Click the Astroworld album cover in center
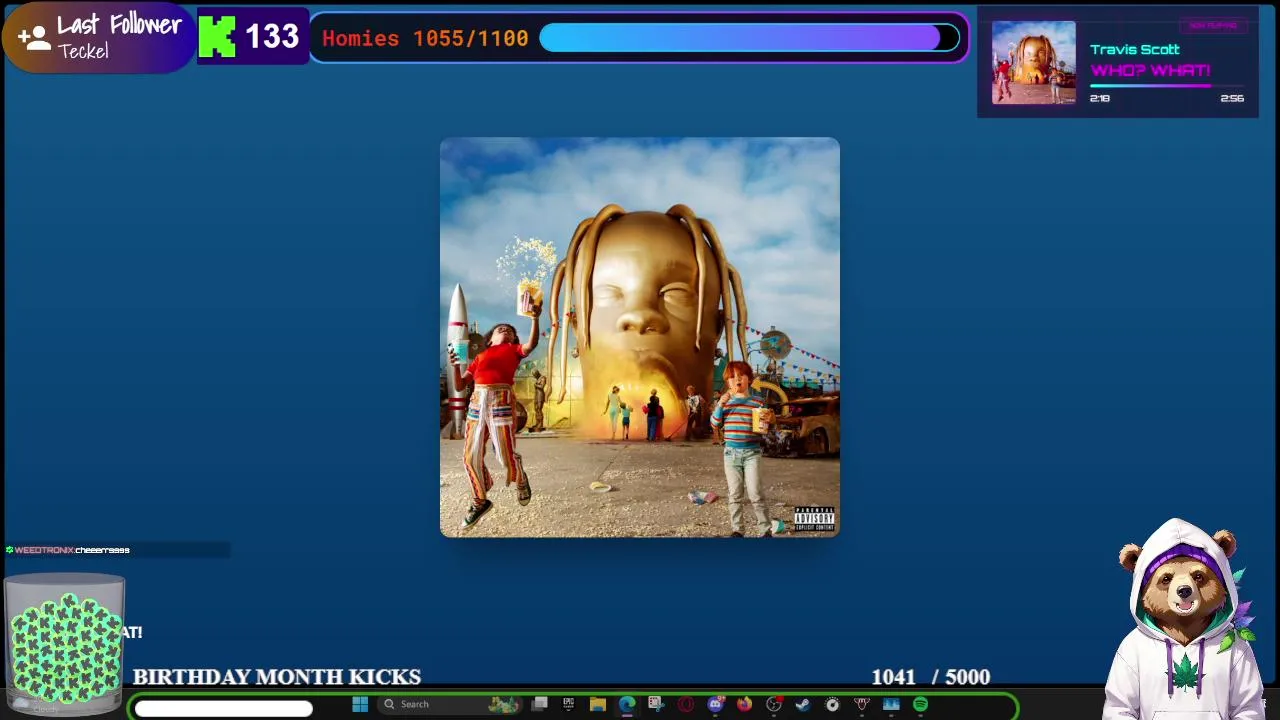The width and height of the screenshot is (1280, 720). tap(640, 337)
